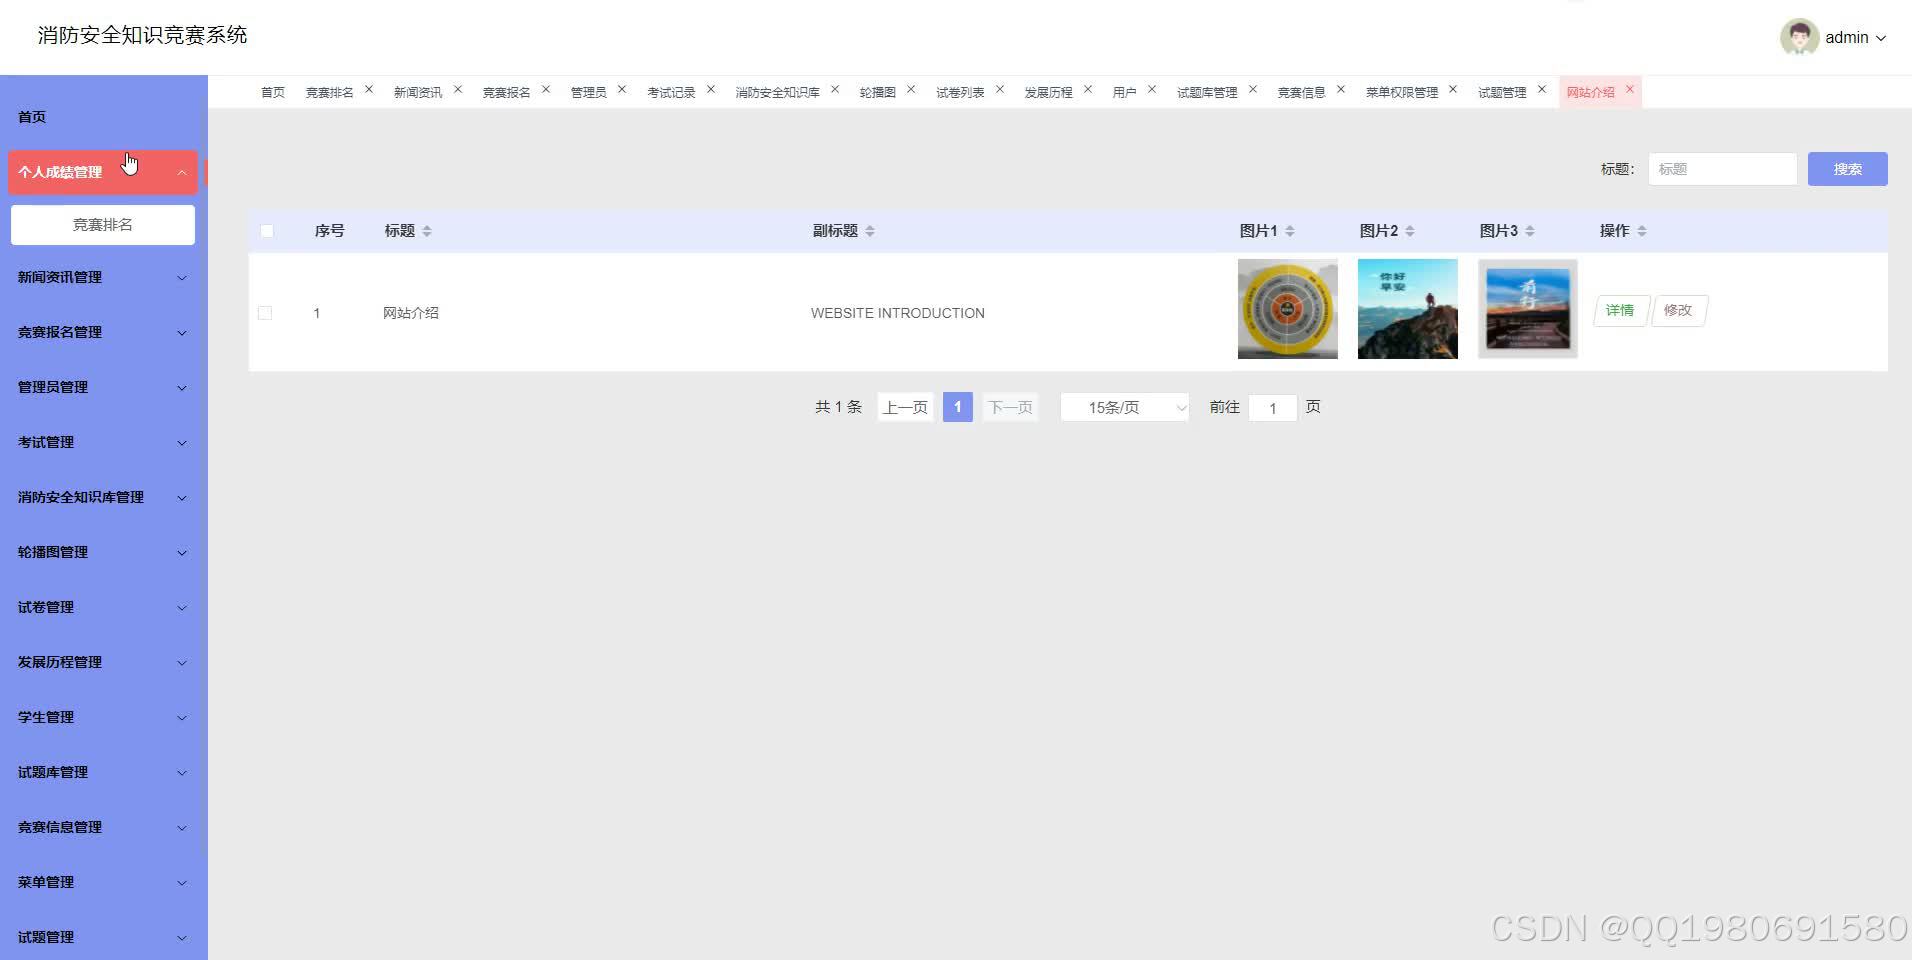The height and width of the screenshot is (960, 1912).
Task: Close the 用户 tab with its X icon
Action: [x=1153, y=89]
